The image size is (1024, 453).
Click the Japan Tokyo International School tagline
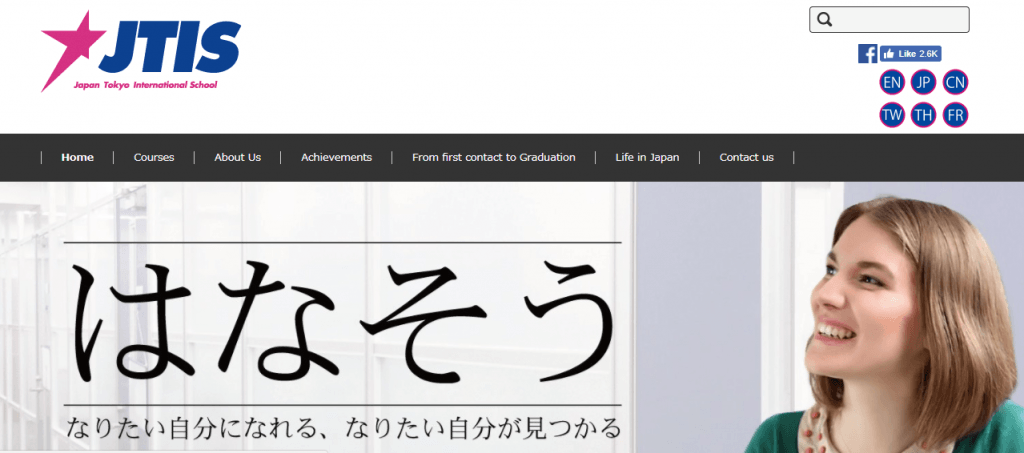[145, 86]
